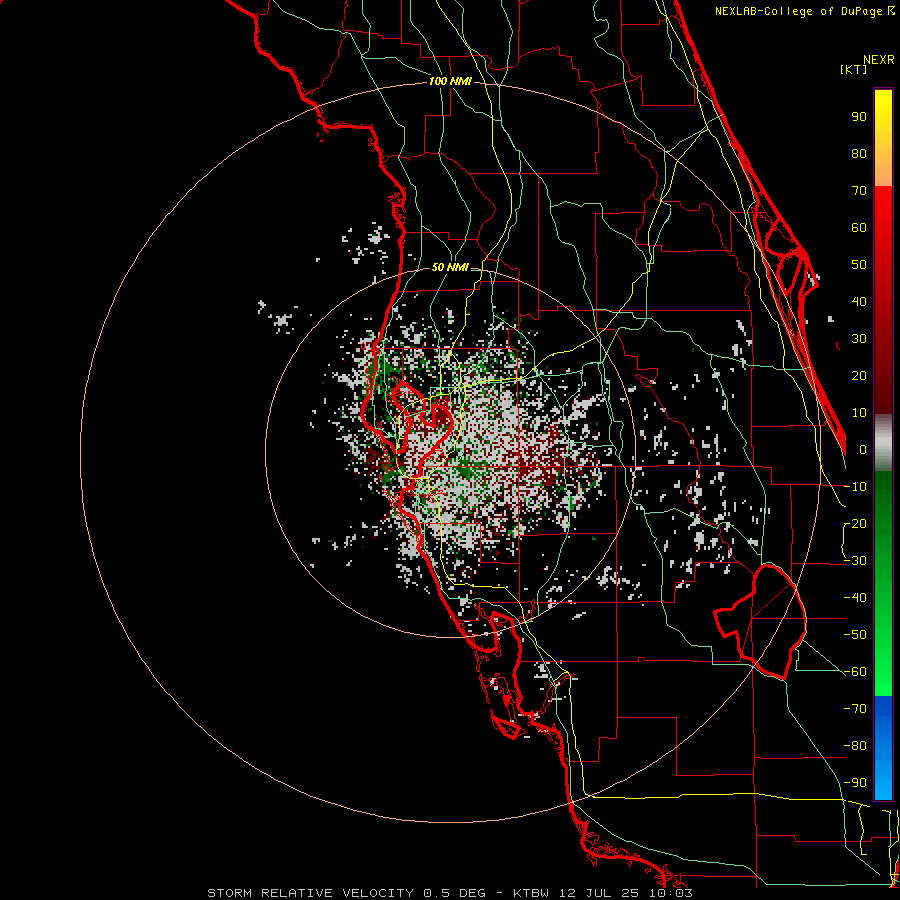Select the -20 value on the velocity scale
The image size is (900, 900).
855,523
